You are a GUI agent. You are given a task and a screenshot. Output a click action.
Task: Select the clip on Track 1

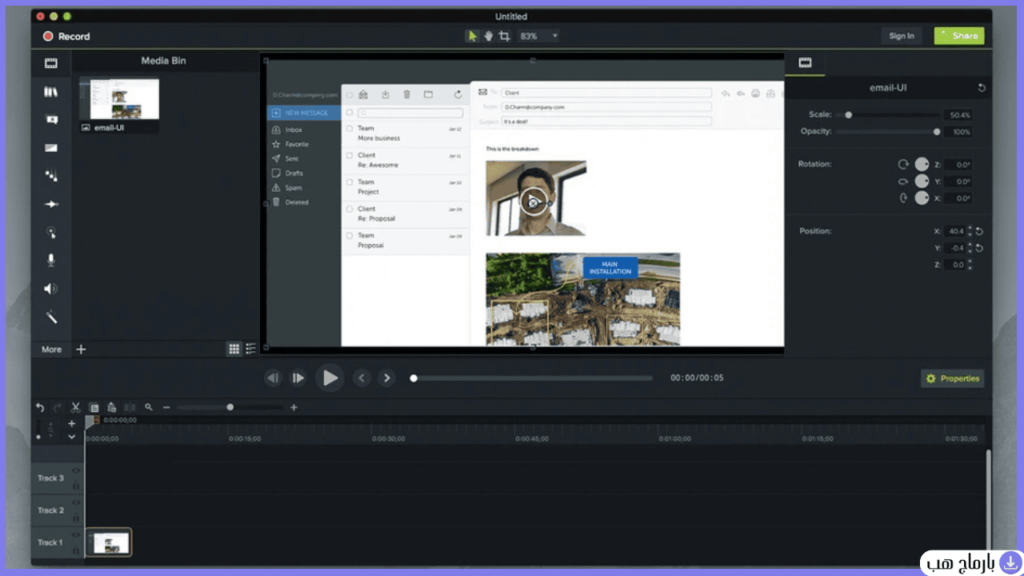(x=108, y=543)
